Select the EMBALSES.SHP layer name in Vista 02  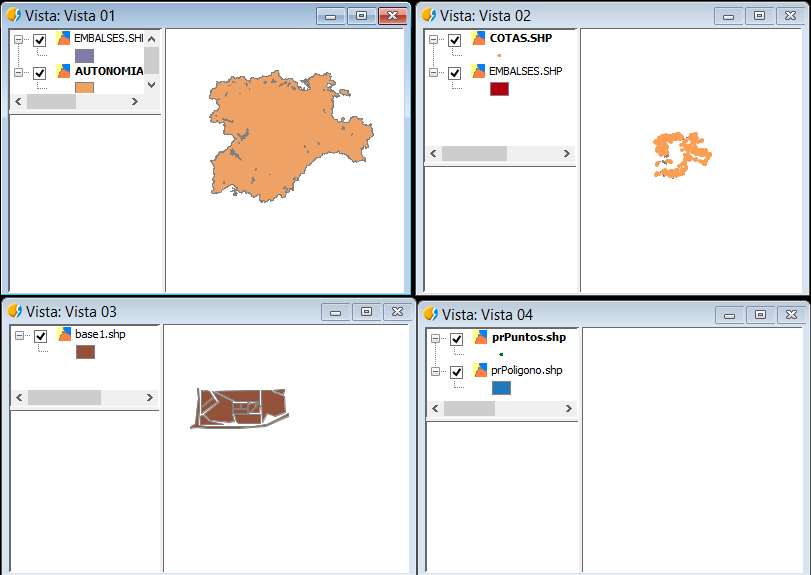pyautogui.click(x=525, y=72)
